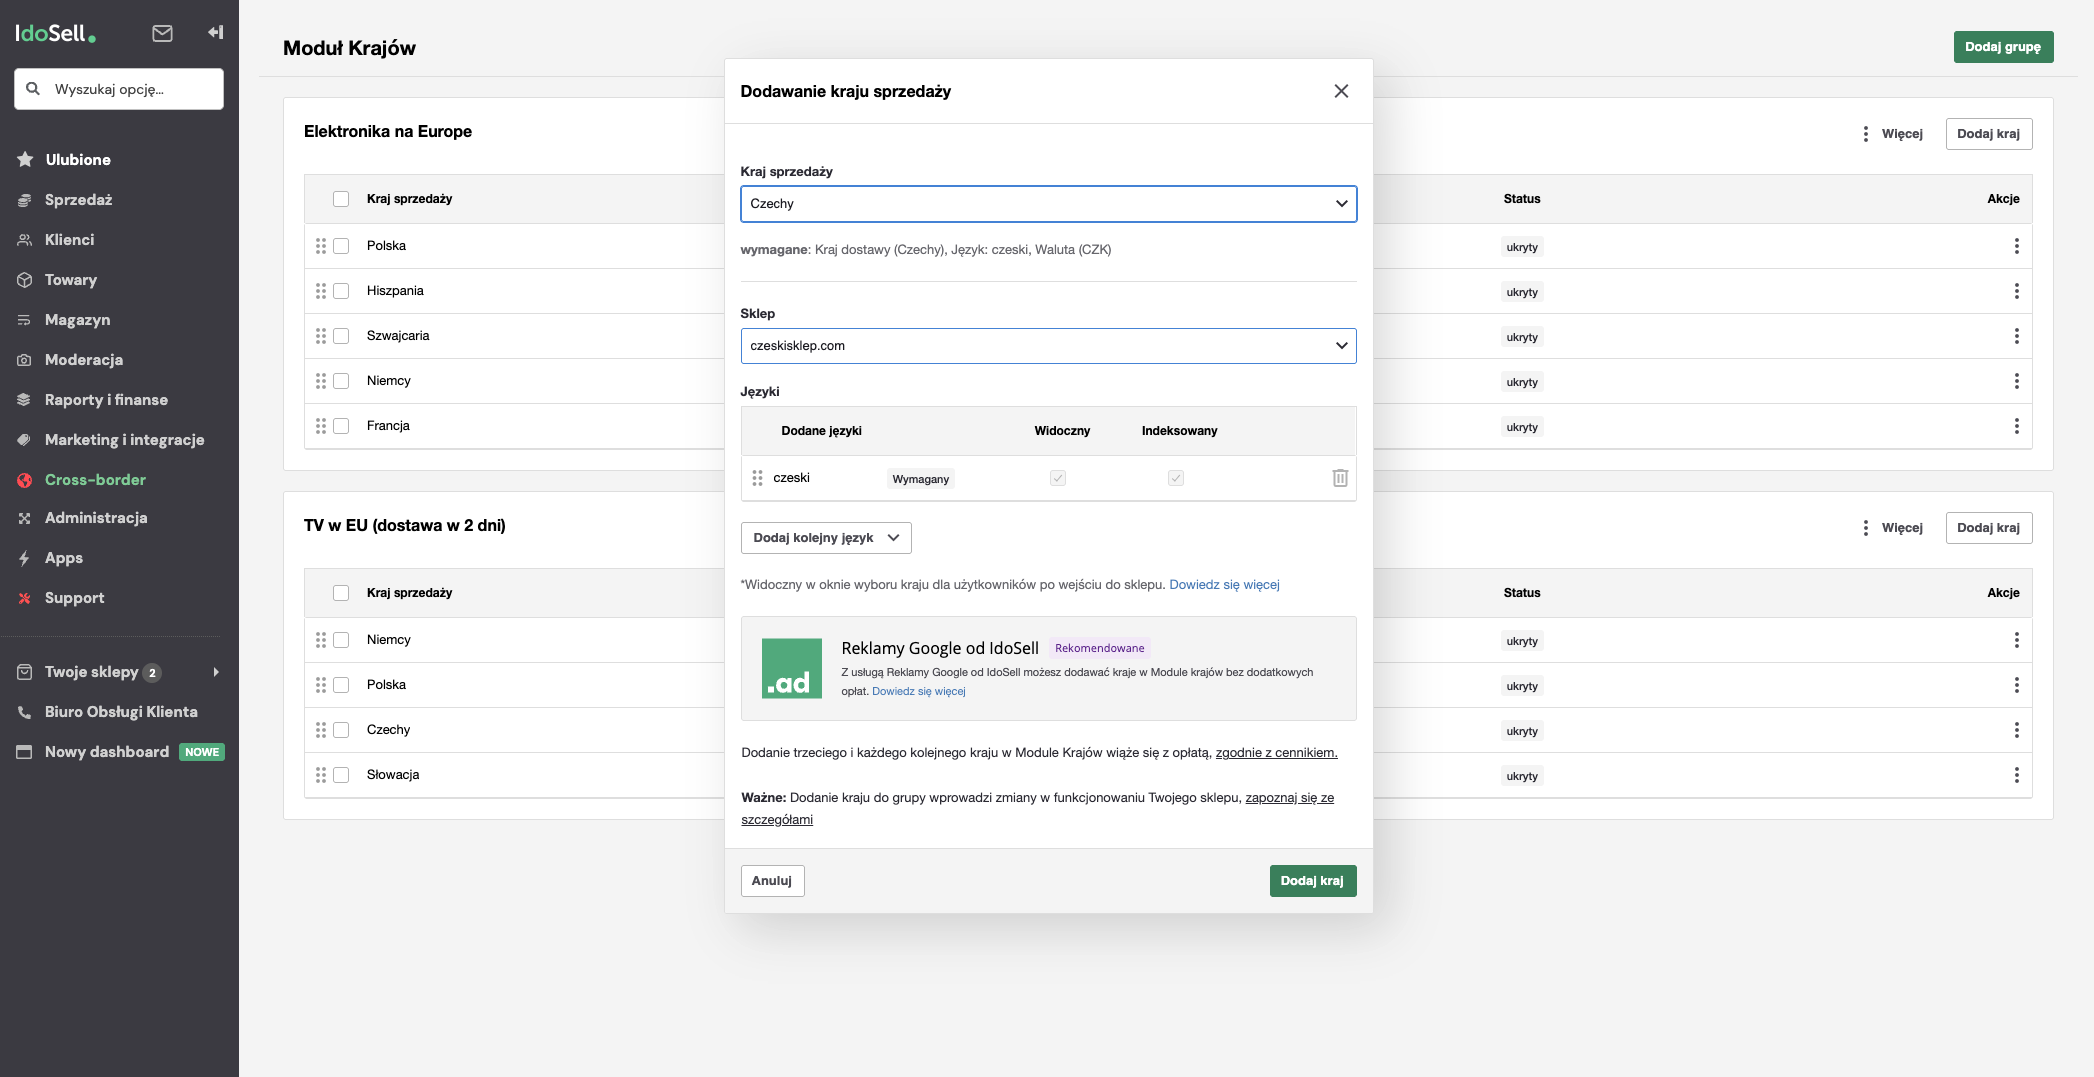
Task: Open the Nowy dashboard item
Action: coord(107,752)
